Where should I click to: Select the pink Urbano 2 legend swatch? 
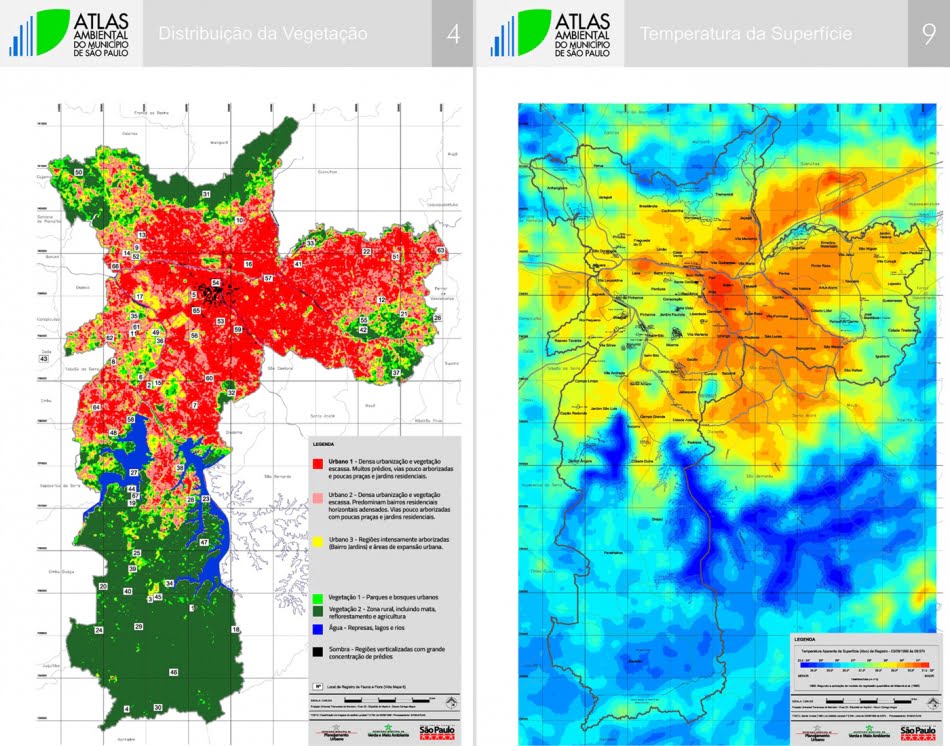pyautogui.click(x=318, y=497)
